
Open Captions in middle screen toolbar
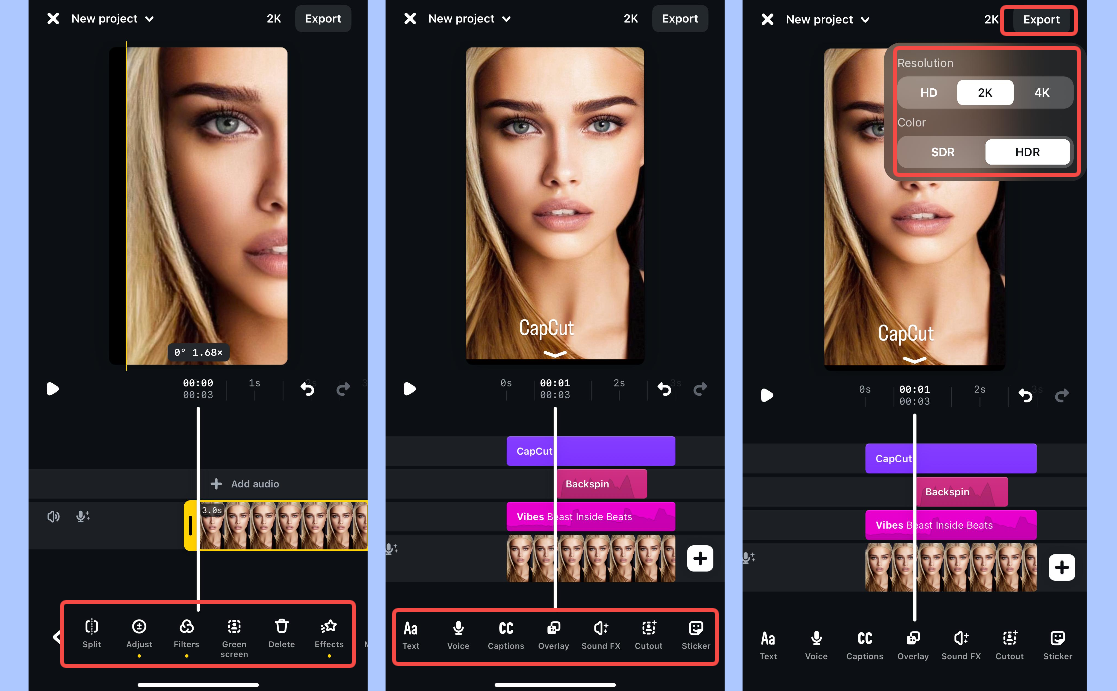[x=506, y=635]
